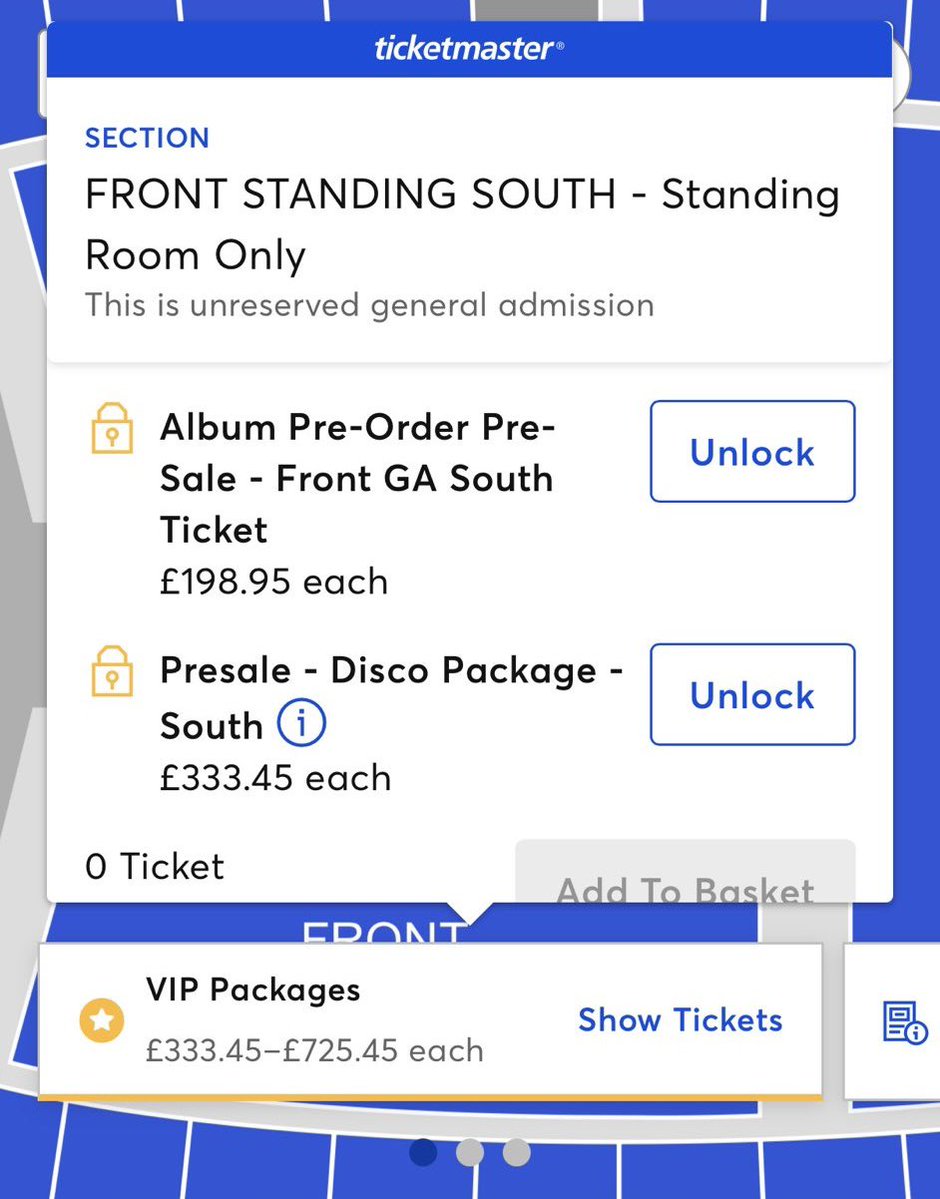Show Tickets for VIP Packages
The width and height of the screenshot is (940, 1199).
(680, 1020)
